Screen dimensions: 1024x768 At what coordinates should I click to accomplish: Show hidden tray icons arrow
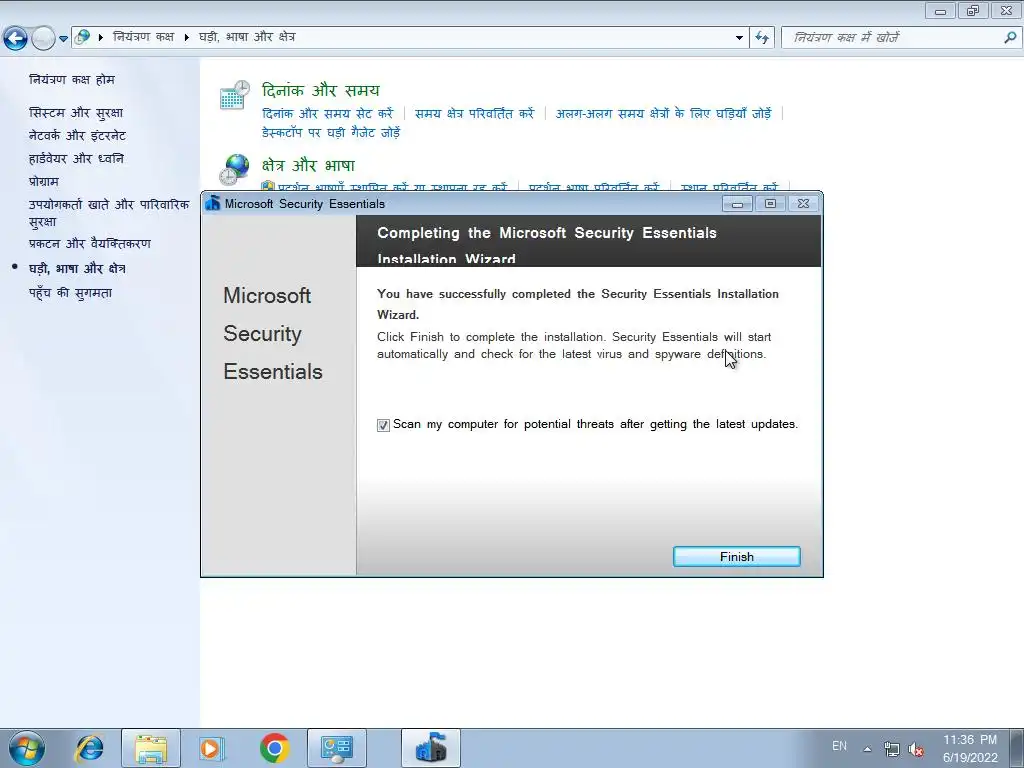tap(867, 749)
